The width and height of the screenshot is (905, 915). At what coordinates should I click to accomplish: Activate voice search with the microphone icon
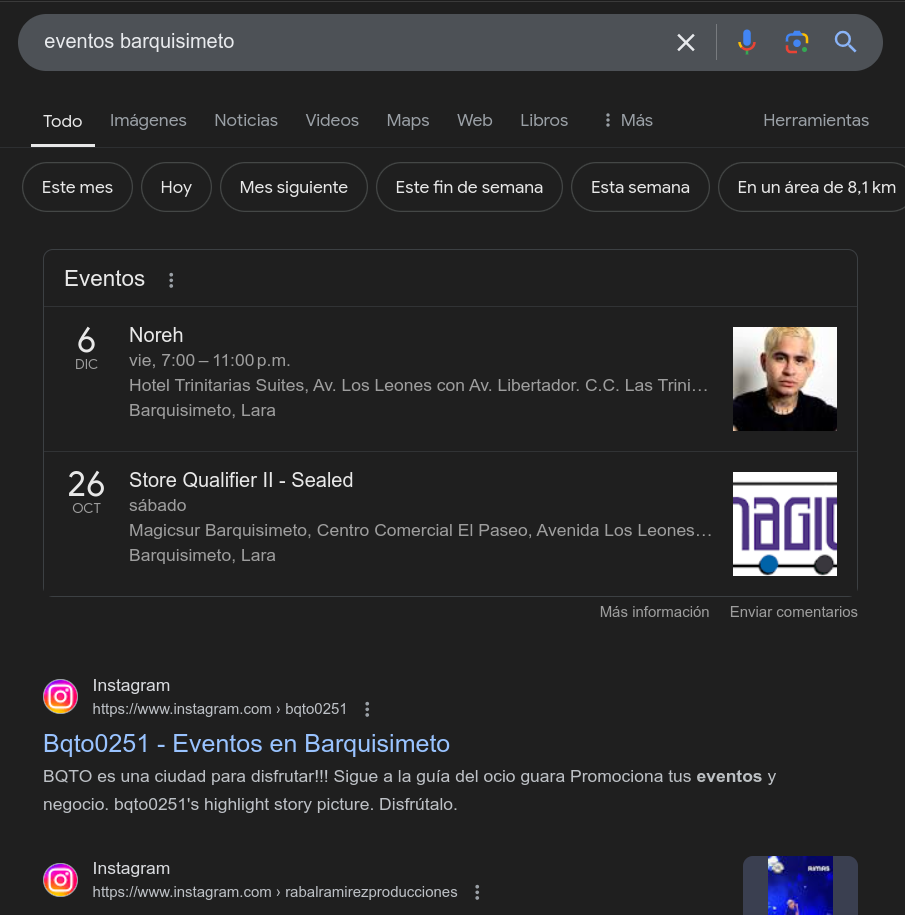tap(747, 42)
